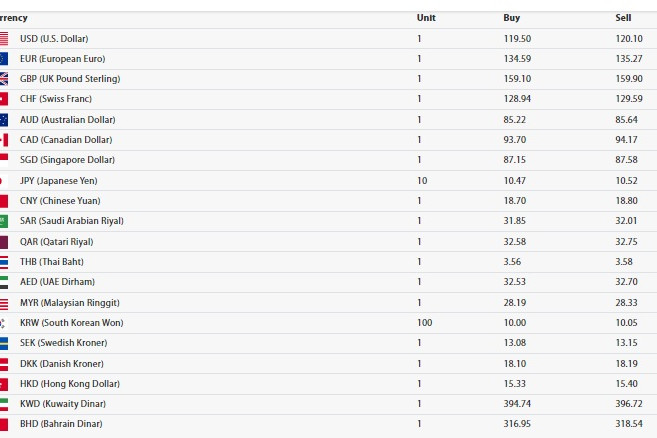Screen dimensions: 657x438
Task: Click the Canadian flag icon beside CAD
Action: pyautogui.click(x=4, y=140)
